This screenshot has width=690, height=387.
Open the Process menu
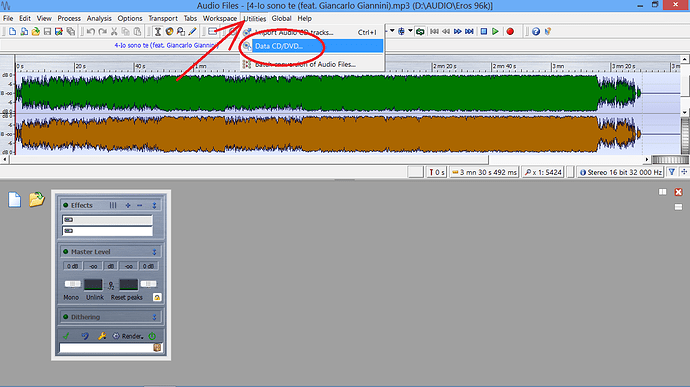coord(69,18)
